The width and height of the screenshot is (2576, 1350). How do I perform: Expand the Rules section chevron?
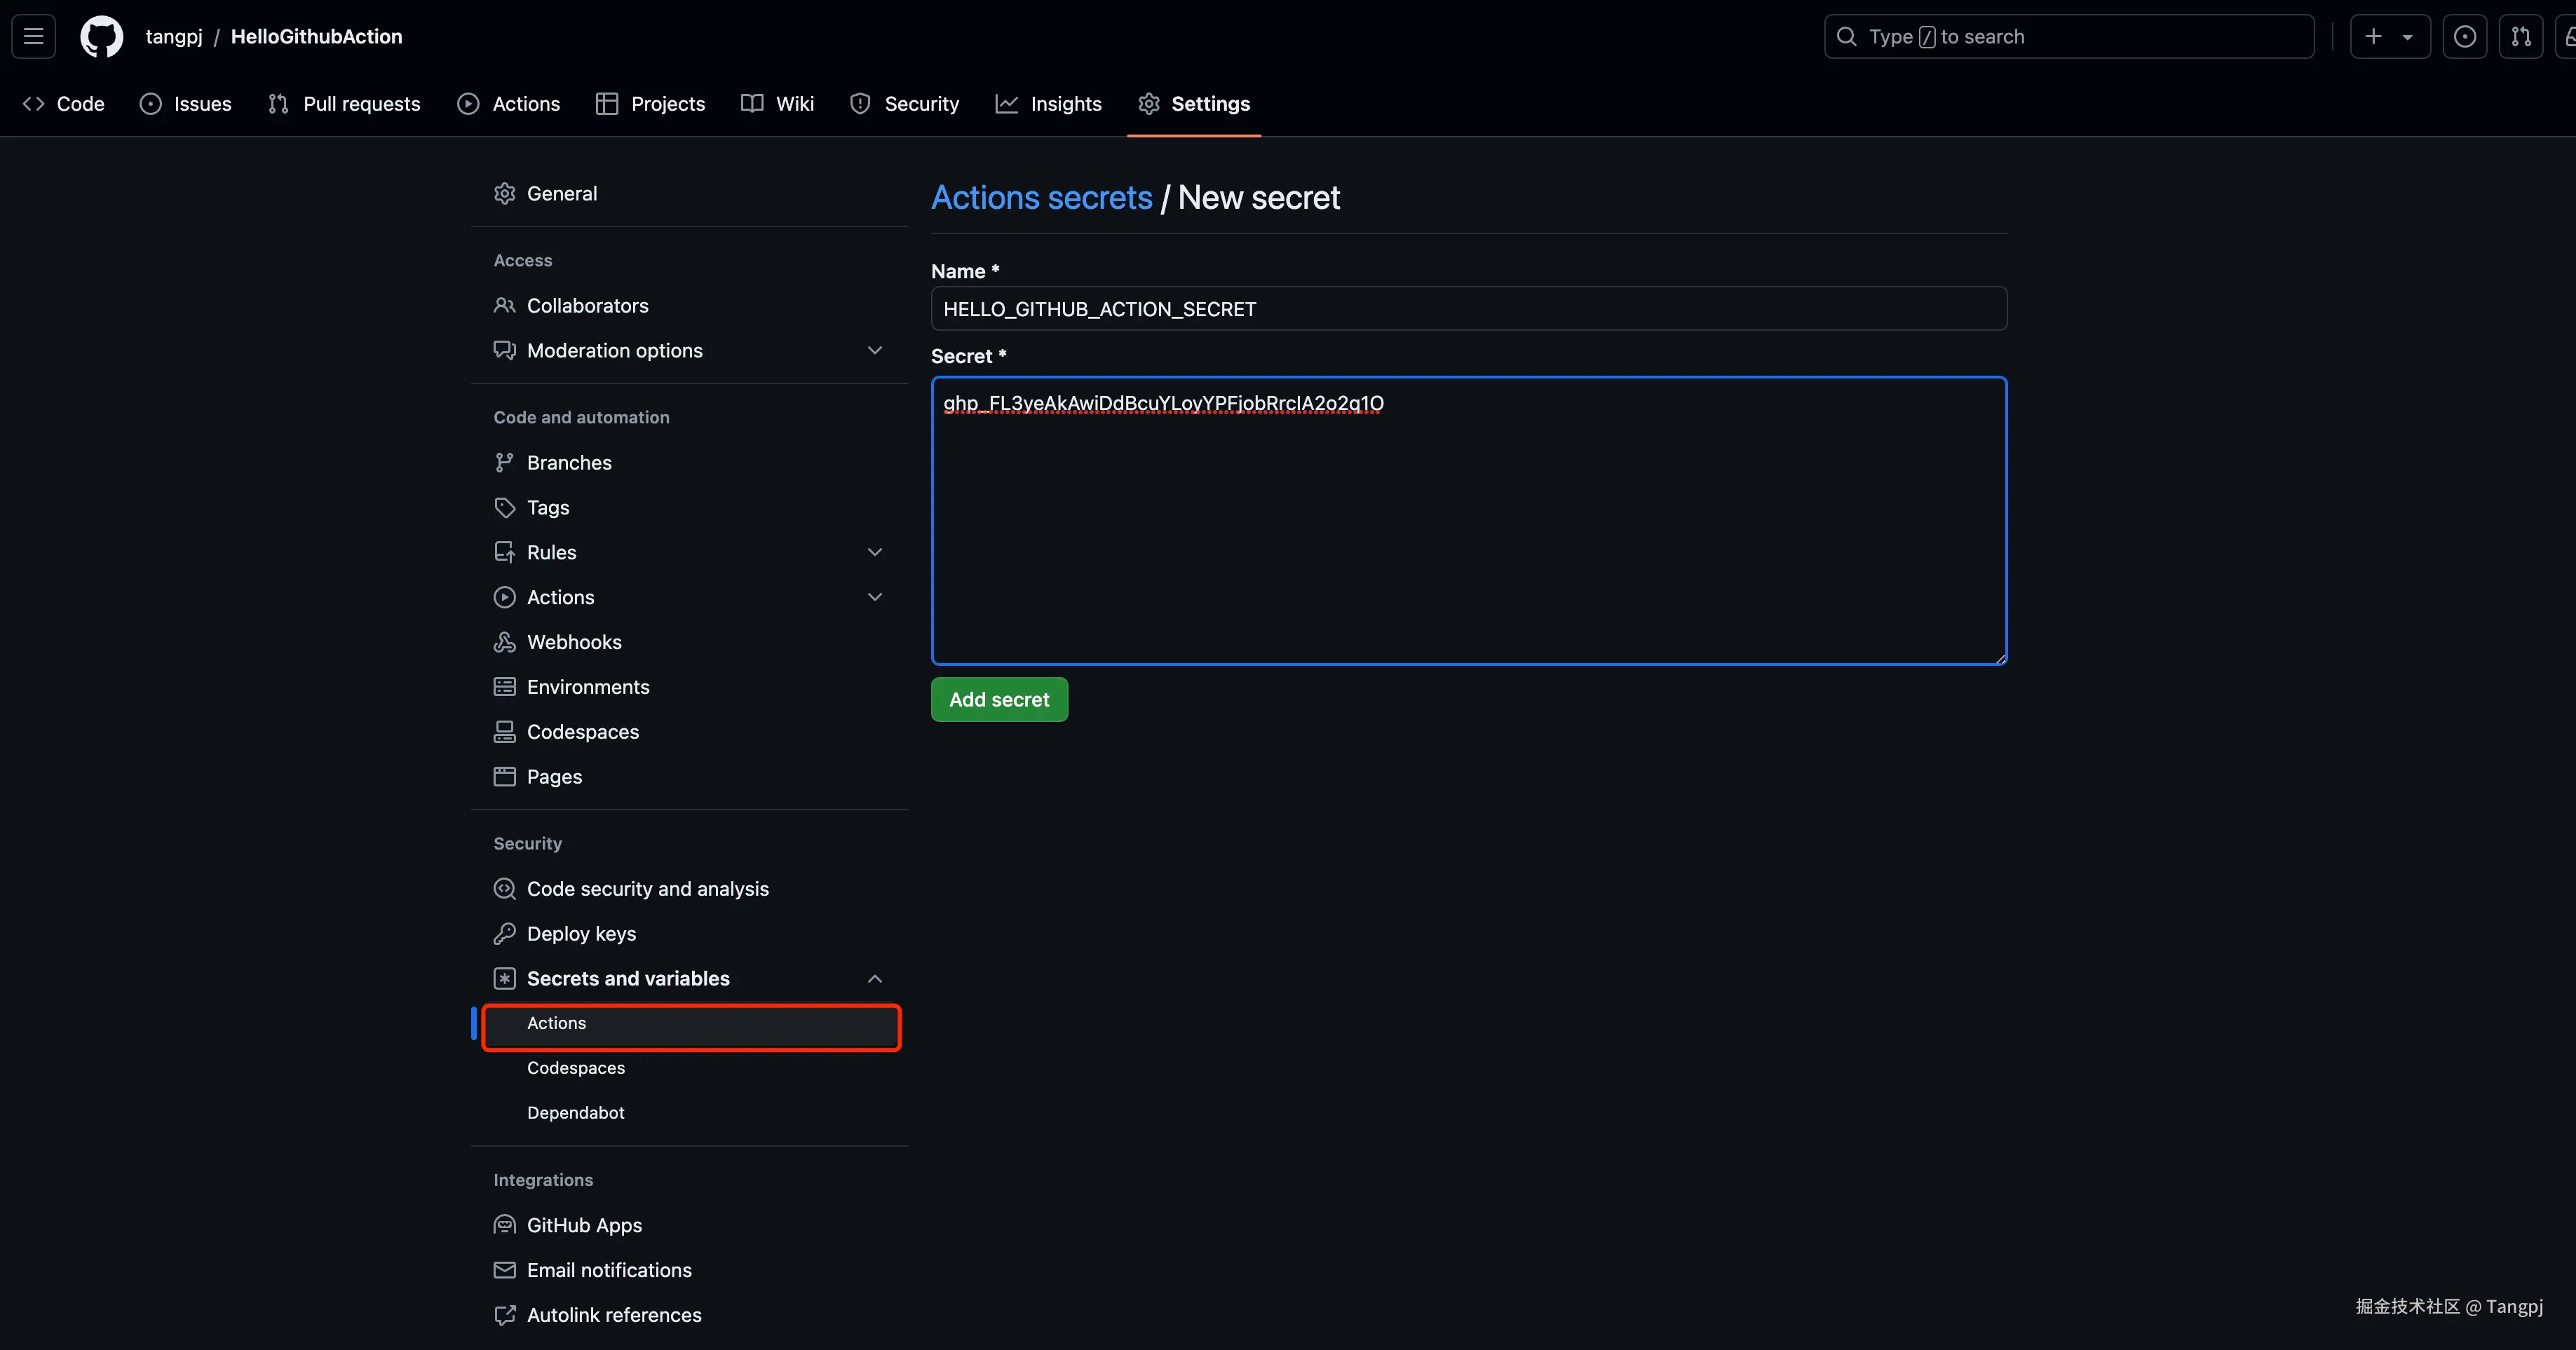[x=874, y=552]
